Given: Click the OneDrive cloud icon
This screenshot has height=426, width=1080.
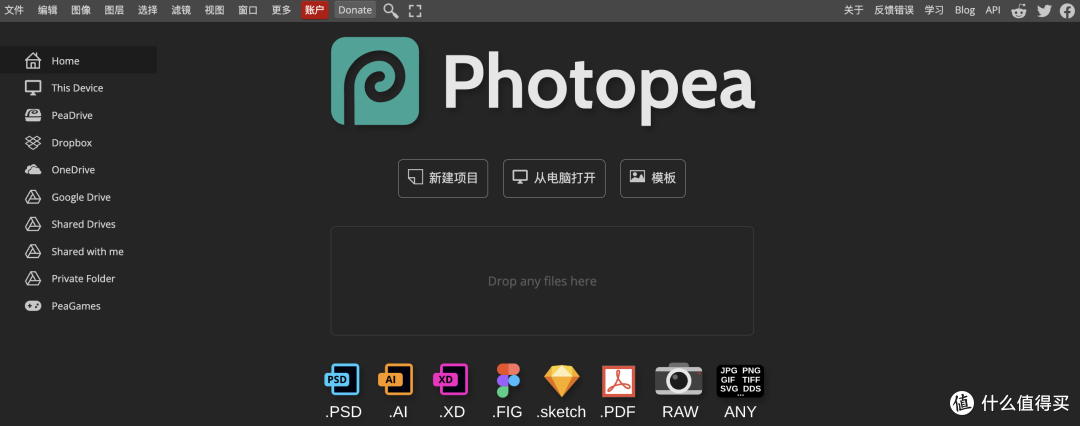Looking at the screenshot, I should click(x=33, y=170).
